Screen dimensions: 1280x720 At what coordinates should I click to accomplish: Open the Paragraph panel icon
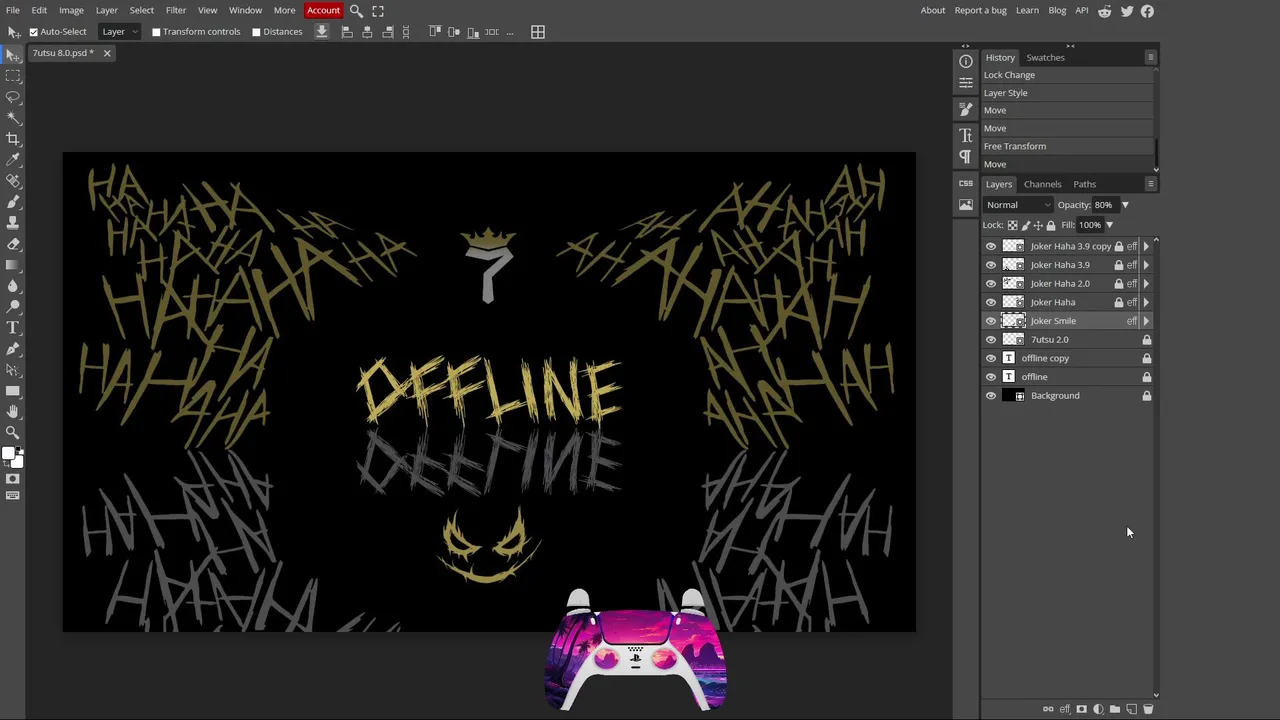click(966, 157)
